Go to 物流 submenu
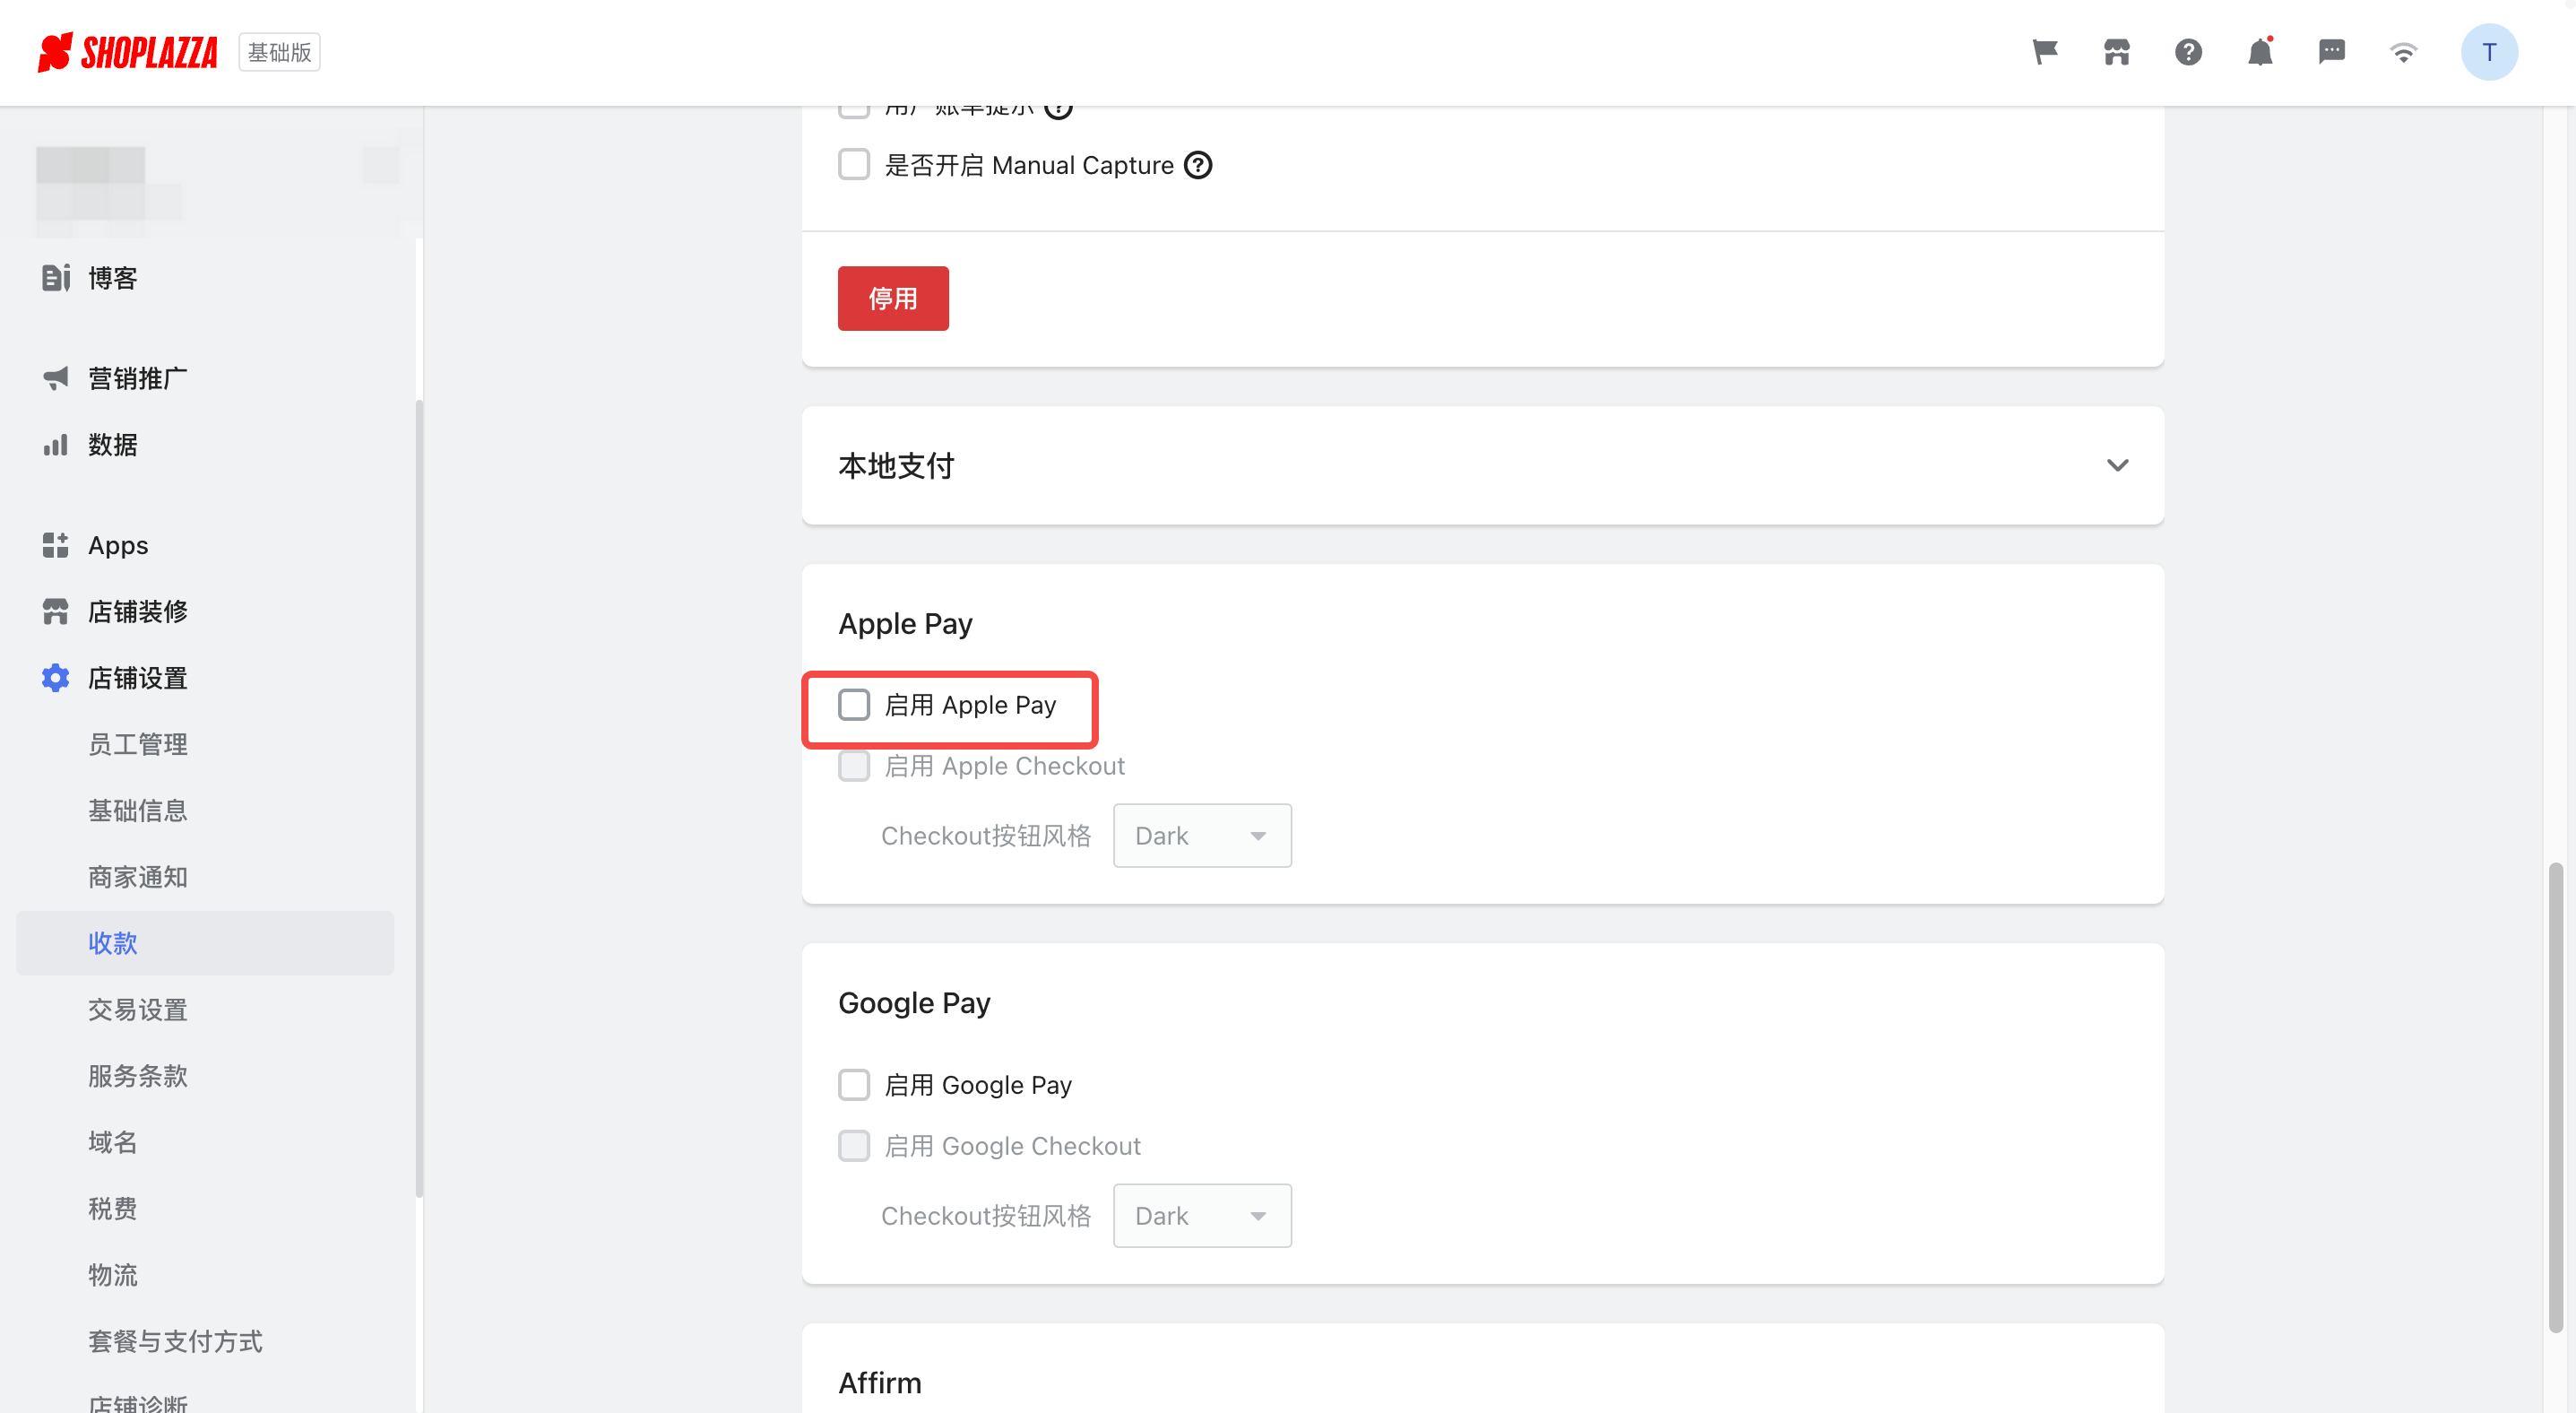 (x=205, y=1275)
